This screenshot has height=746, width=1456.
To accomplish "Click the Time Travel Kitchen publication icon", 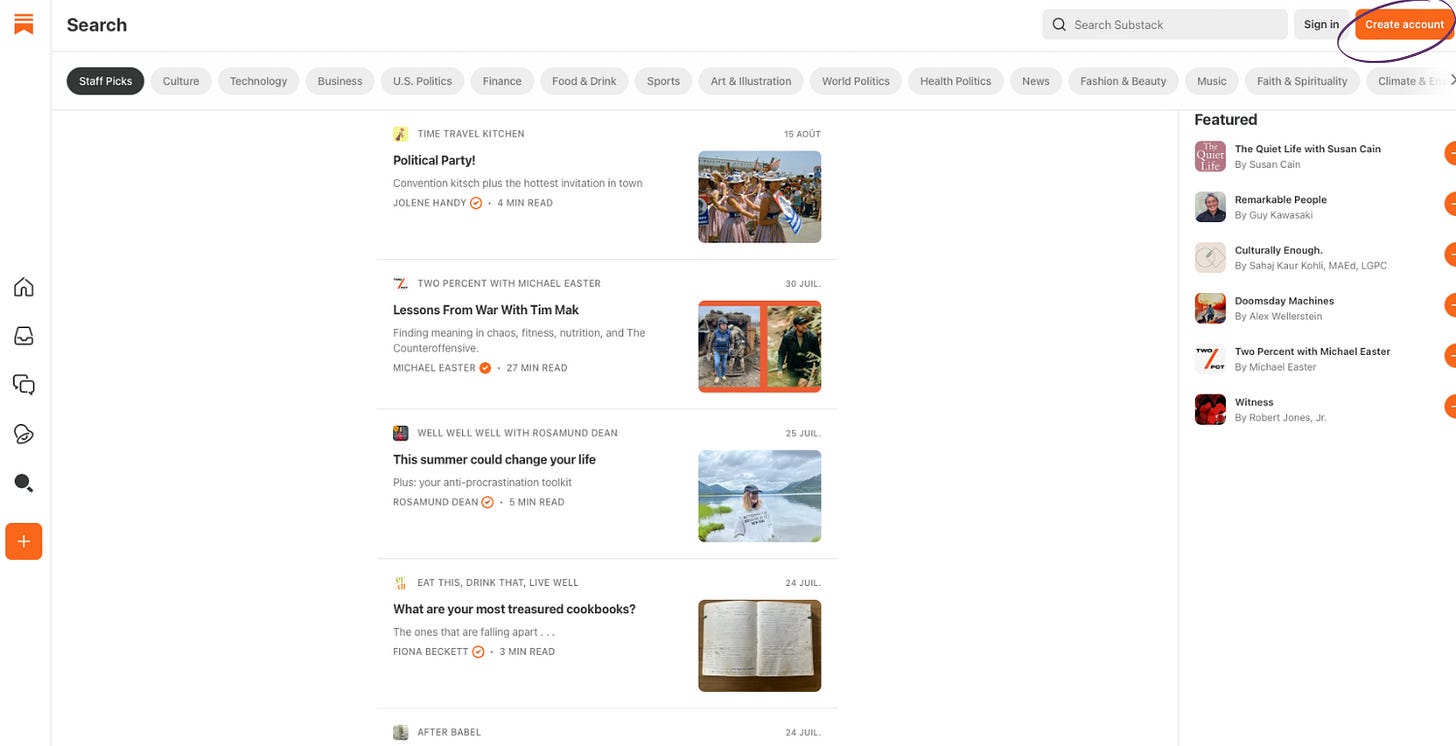I will click(400, 133).
